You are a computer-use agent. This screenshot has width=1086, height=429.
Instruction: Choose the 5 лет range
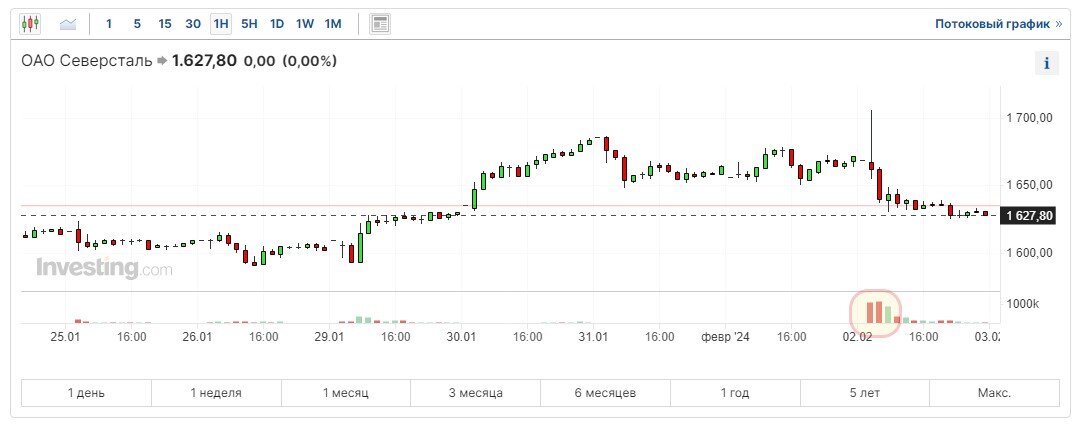coord(865,393)
